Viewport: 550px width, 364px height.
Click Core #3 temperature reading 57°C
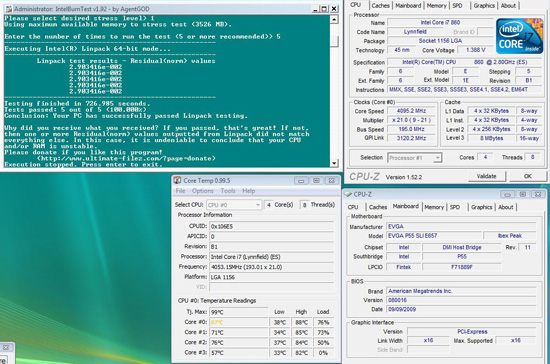(239, 353)
